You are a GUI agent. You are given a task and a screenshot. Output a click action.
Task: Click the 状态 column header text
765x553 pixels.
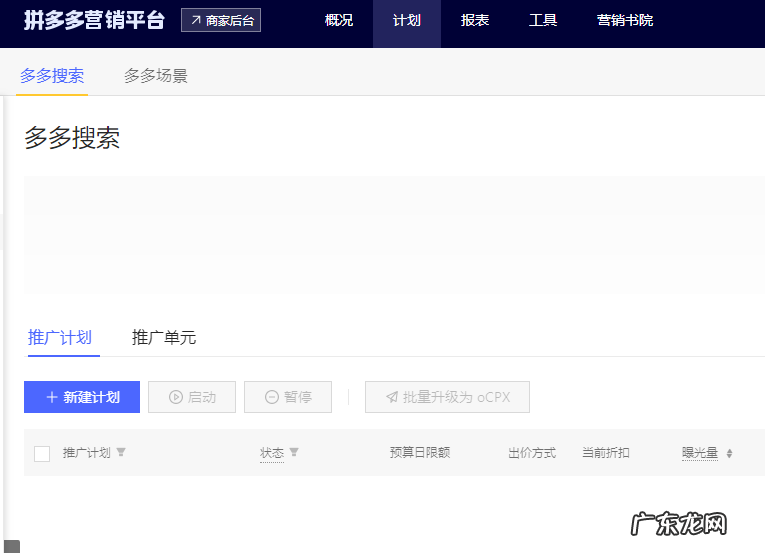point(272,452)
